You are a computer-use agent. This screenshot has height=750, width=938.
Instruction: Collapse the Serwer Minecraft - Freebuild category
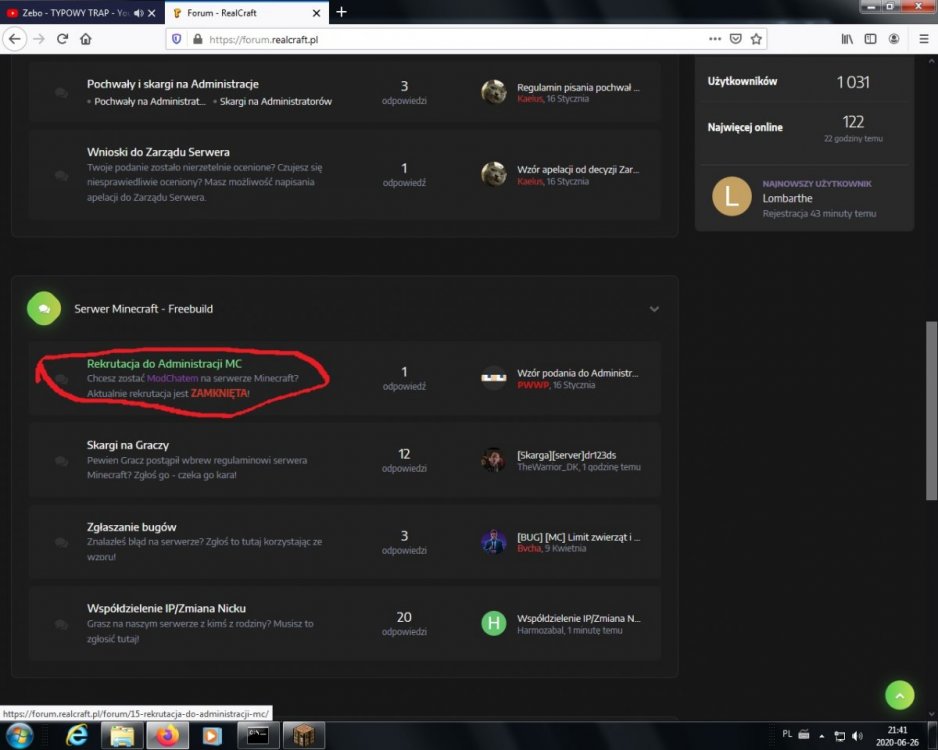coord(654,309)
